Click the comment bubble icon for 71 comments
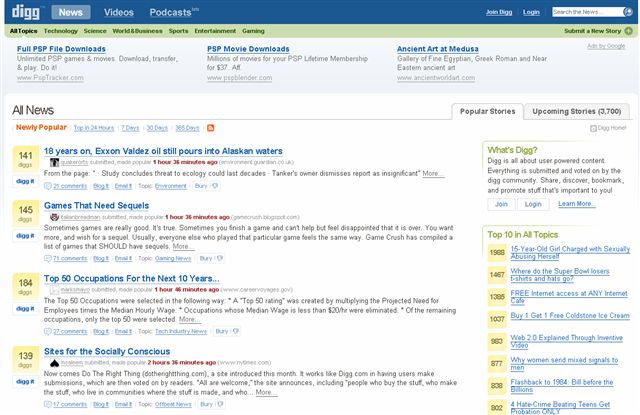Image resolution: width=640 pixels, height=415 pixels. tap(48, 259)
